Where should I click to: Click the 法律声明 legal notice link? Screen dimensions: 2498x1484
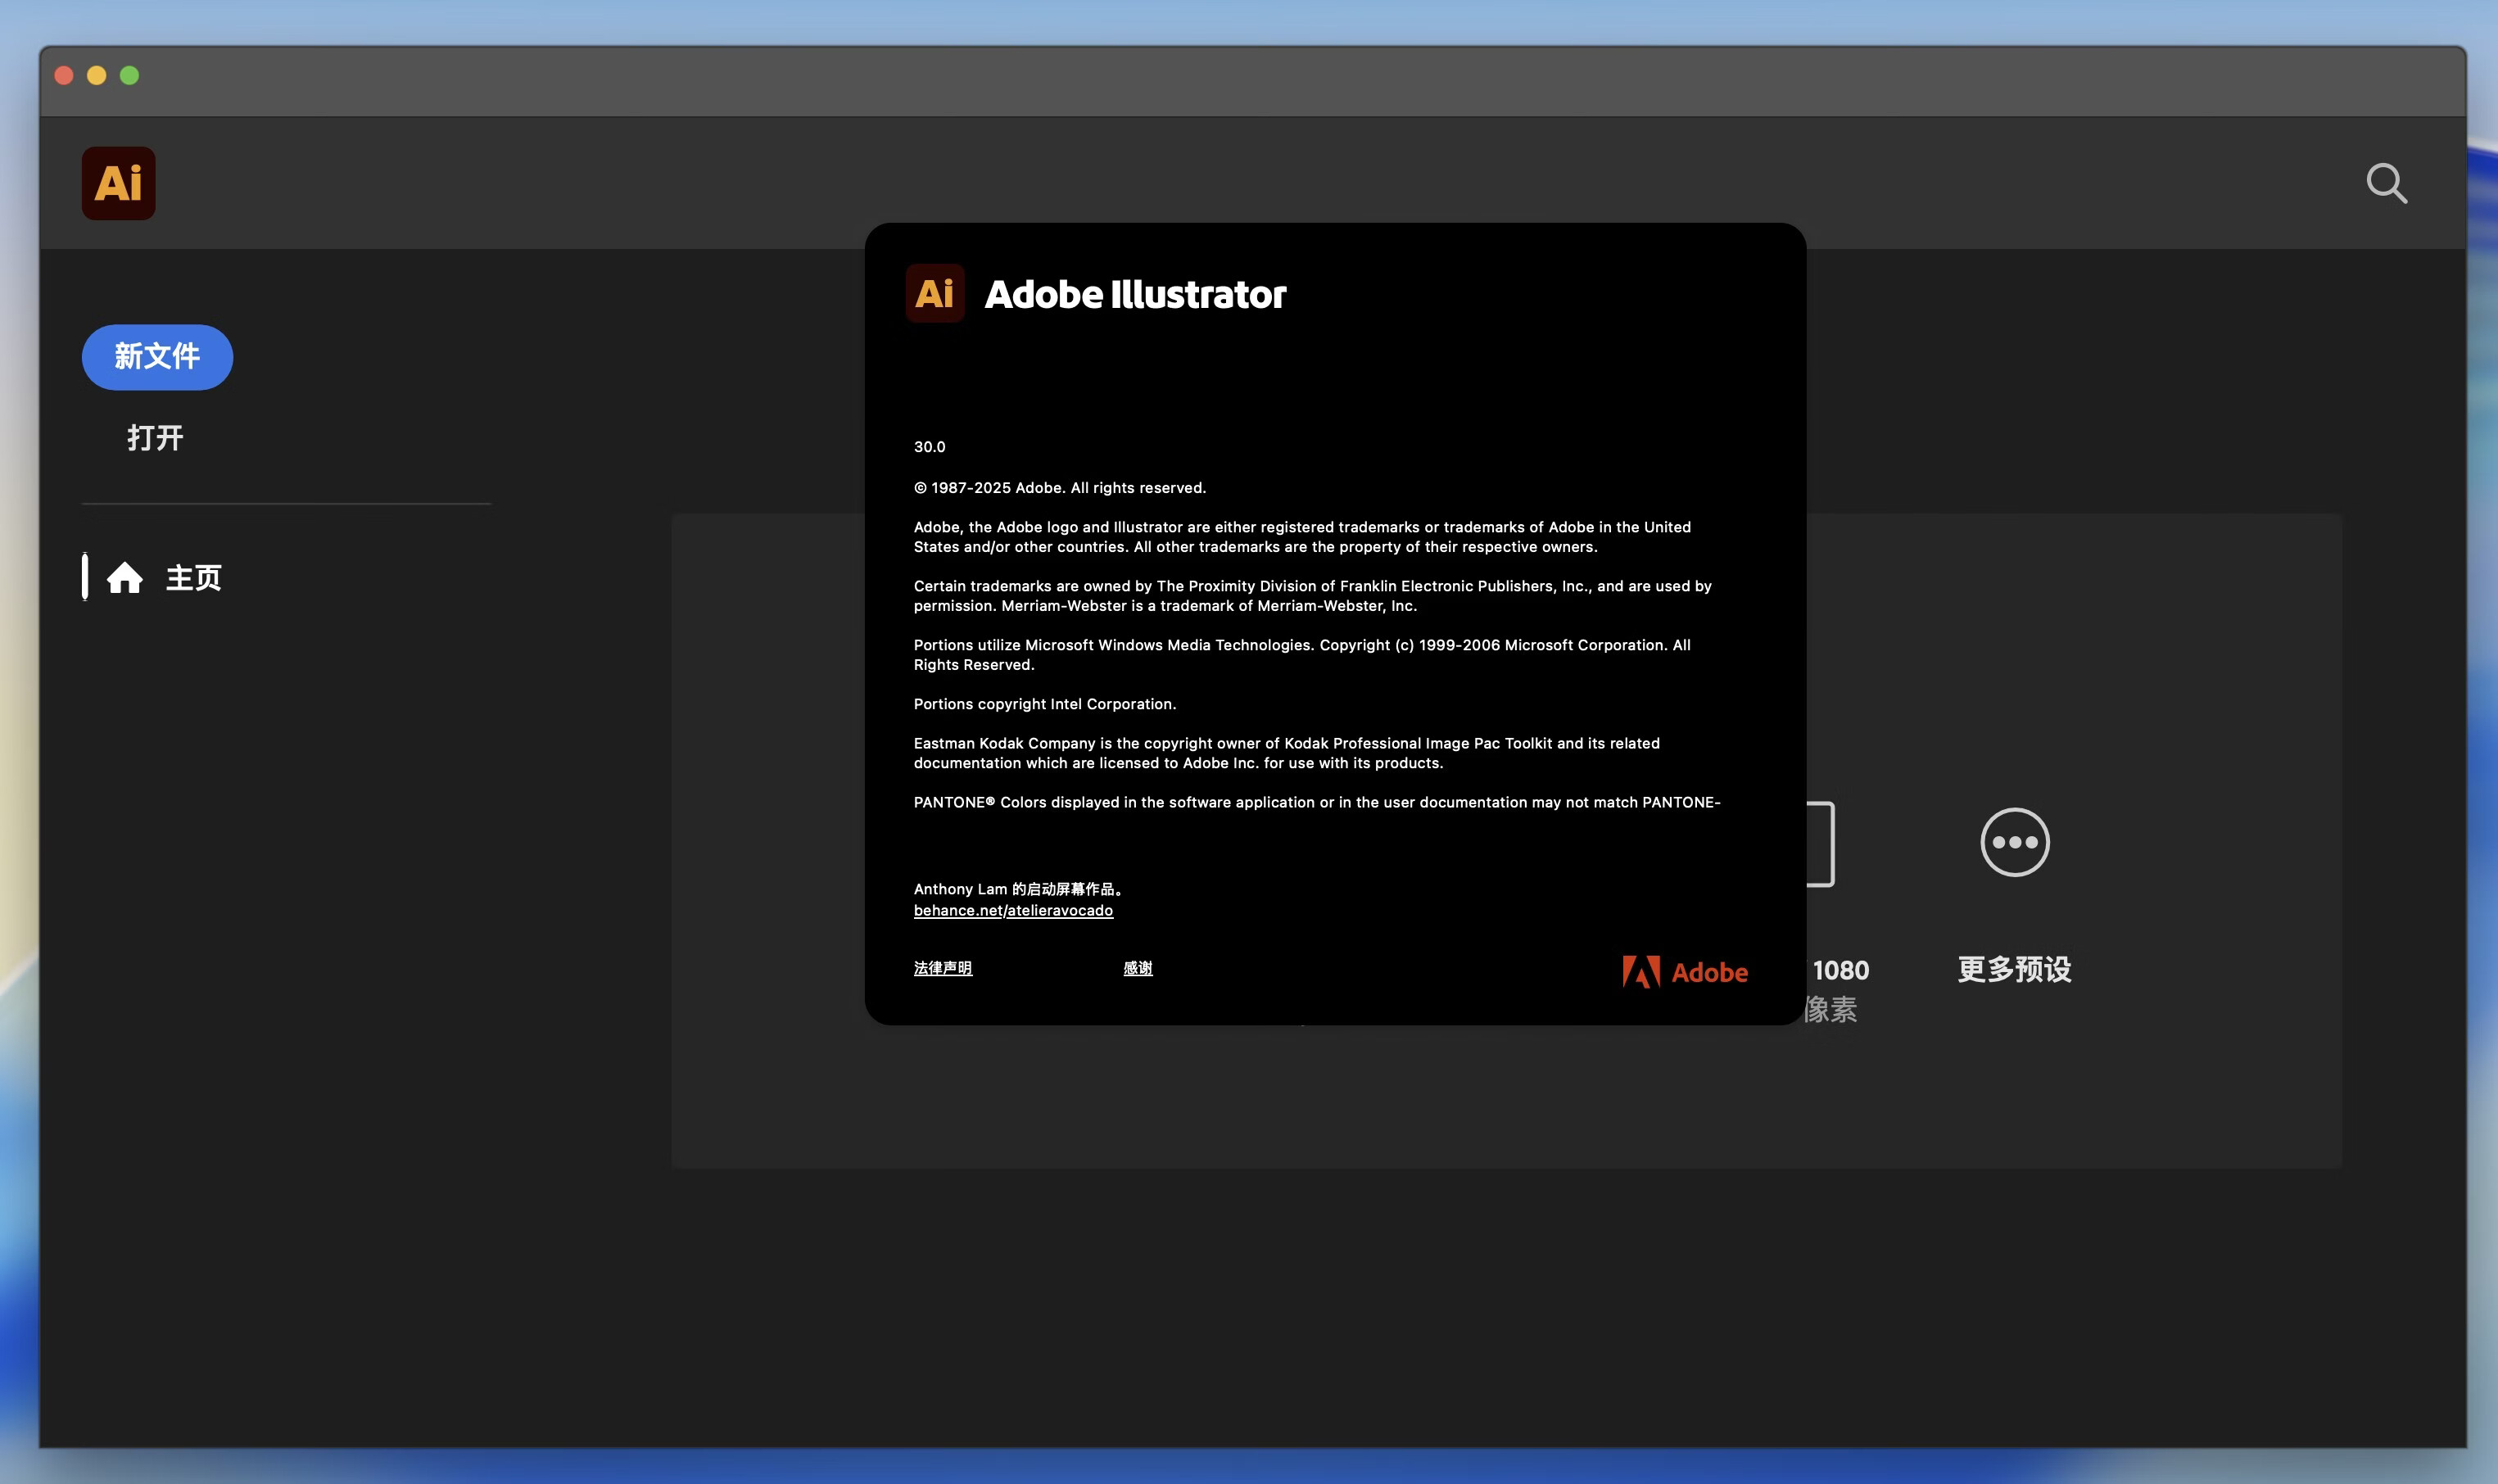tap(943, 968)
